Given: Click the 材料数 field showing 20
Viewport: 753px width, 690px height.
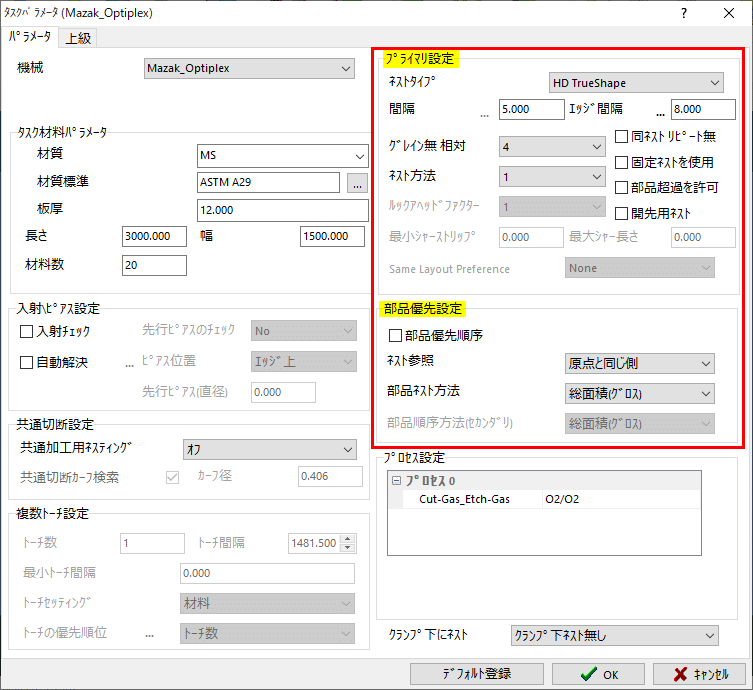Looking at the screenshot, I should click(154, 265).
